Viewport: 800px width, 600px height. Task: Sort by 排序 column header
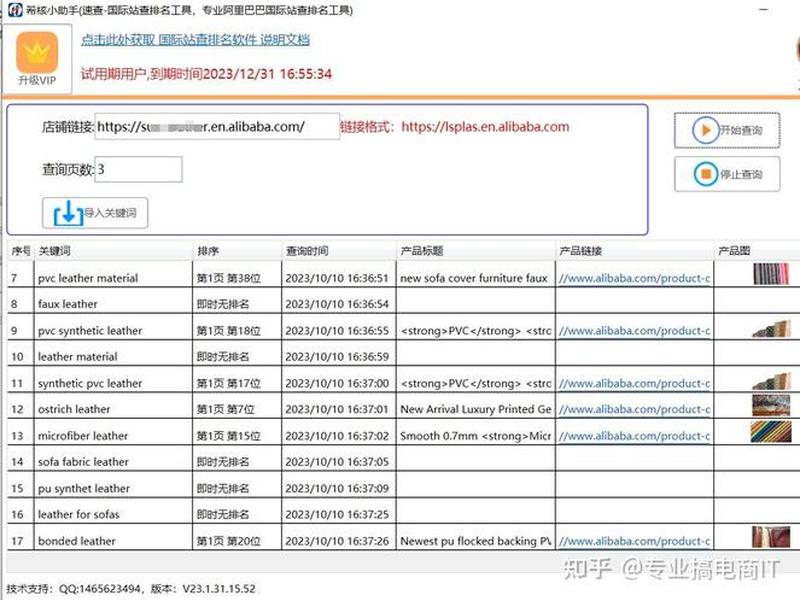tap(237, 251)
